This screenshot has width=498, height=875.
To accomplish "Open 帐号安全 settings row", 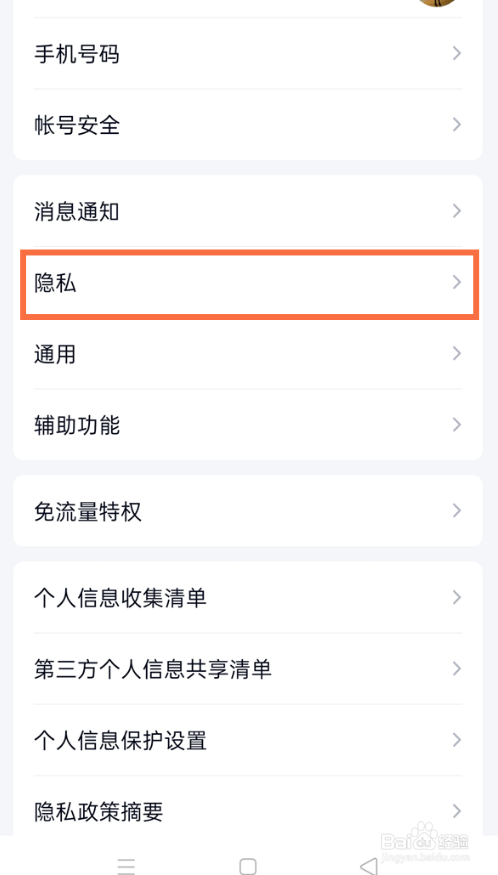I will coord(248,124).
